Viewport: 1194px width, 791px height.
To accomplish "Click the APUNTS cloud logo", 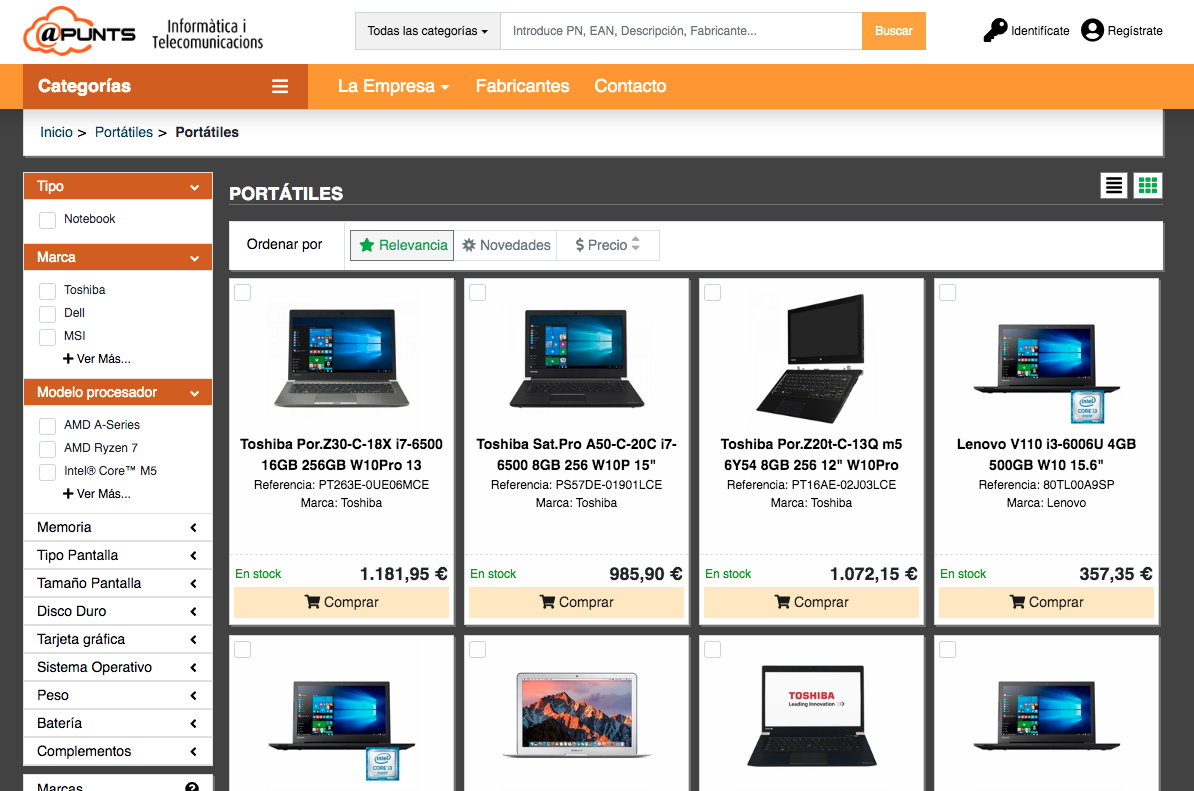I will click(x=79, y=31).
